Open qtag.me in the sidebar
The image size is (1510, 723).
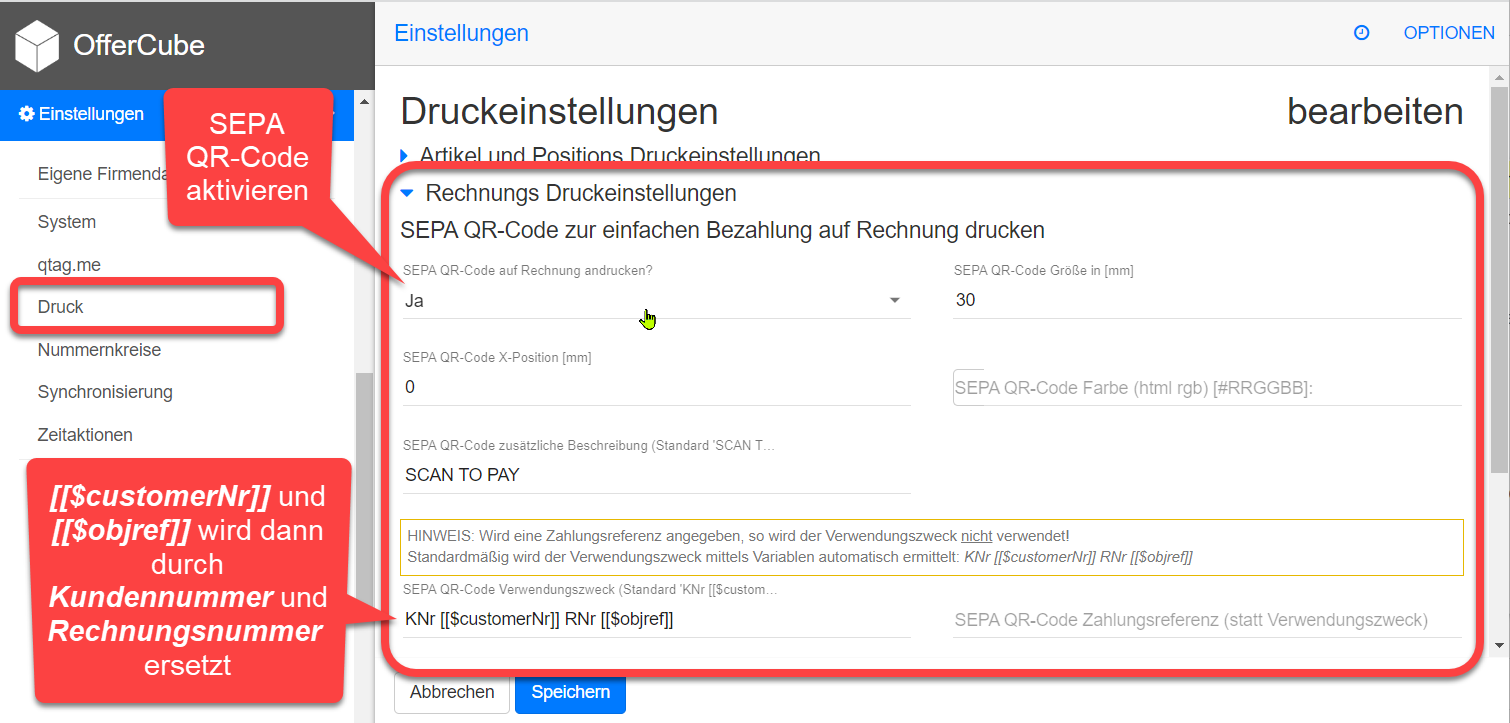click(69, 265)
